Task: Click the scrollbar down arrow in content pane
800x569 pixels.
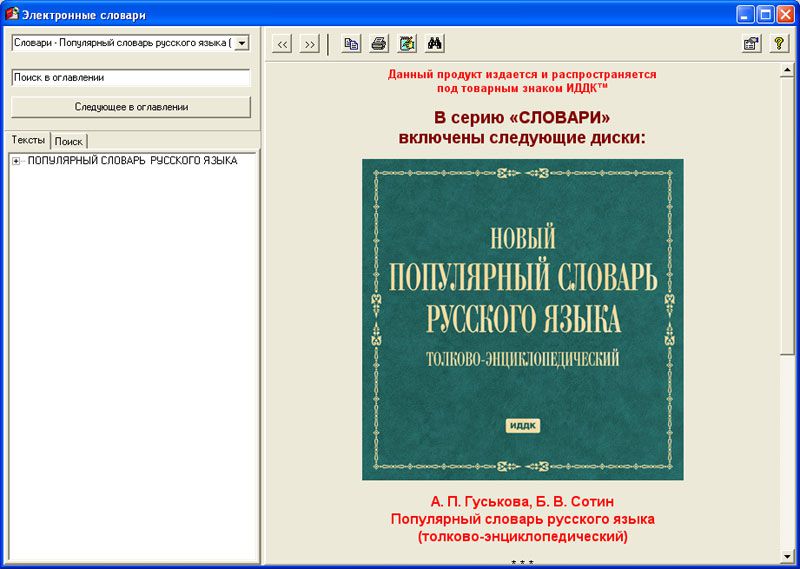Action: coord(788,553)
